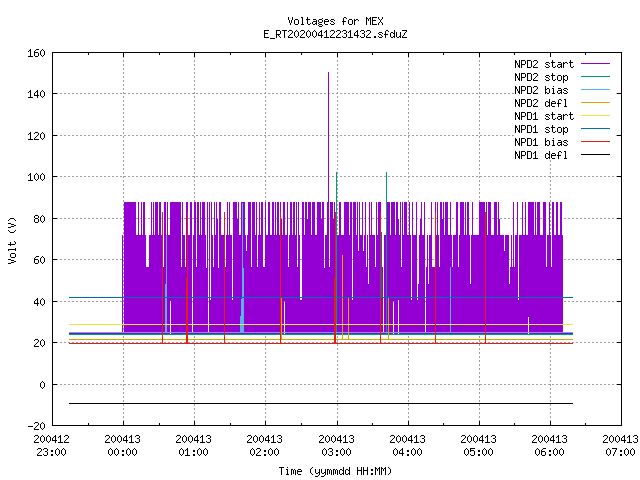This screenshot has height=480, width=640.
Task: Click the 60 y-axis tick label
Action: (x=39, y=260)
